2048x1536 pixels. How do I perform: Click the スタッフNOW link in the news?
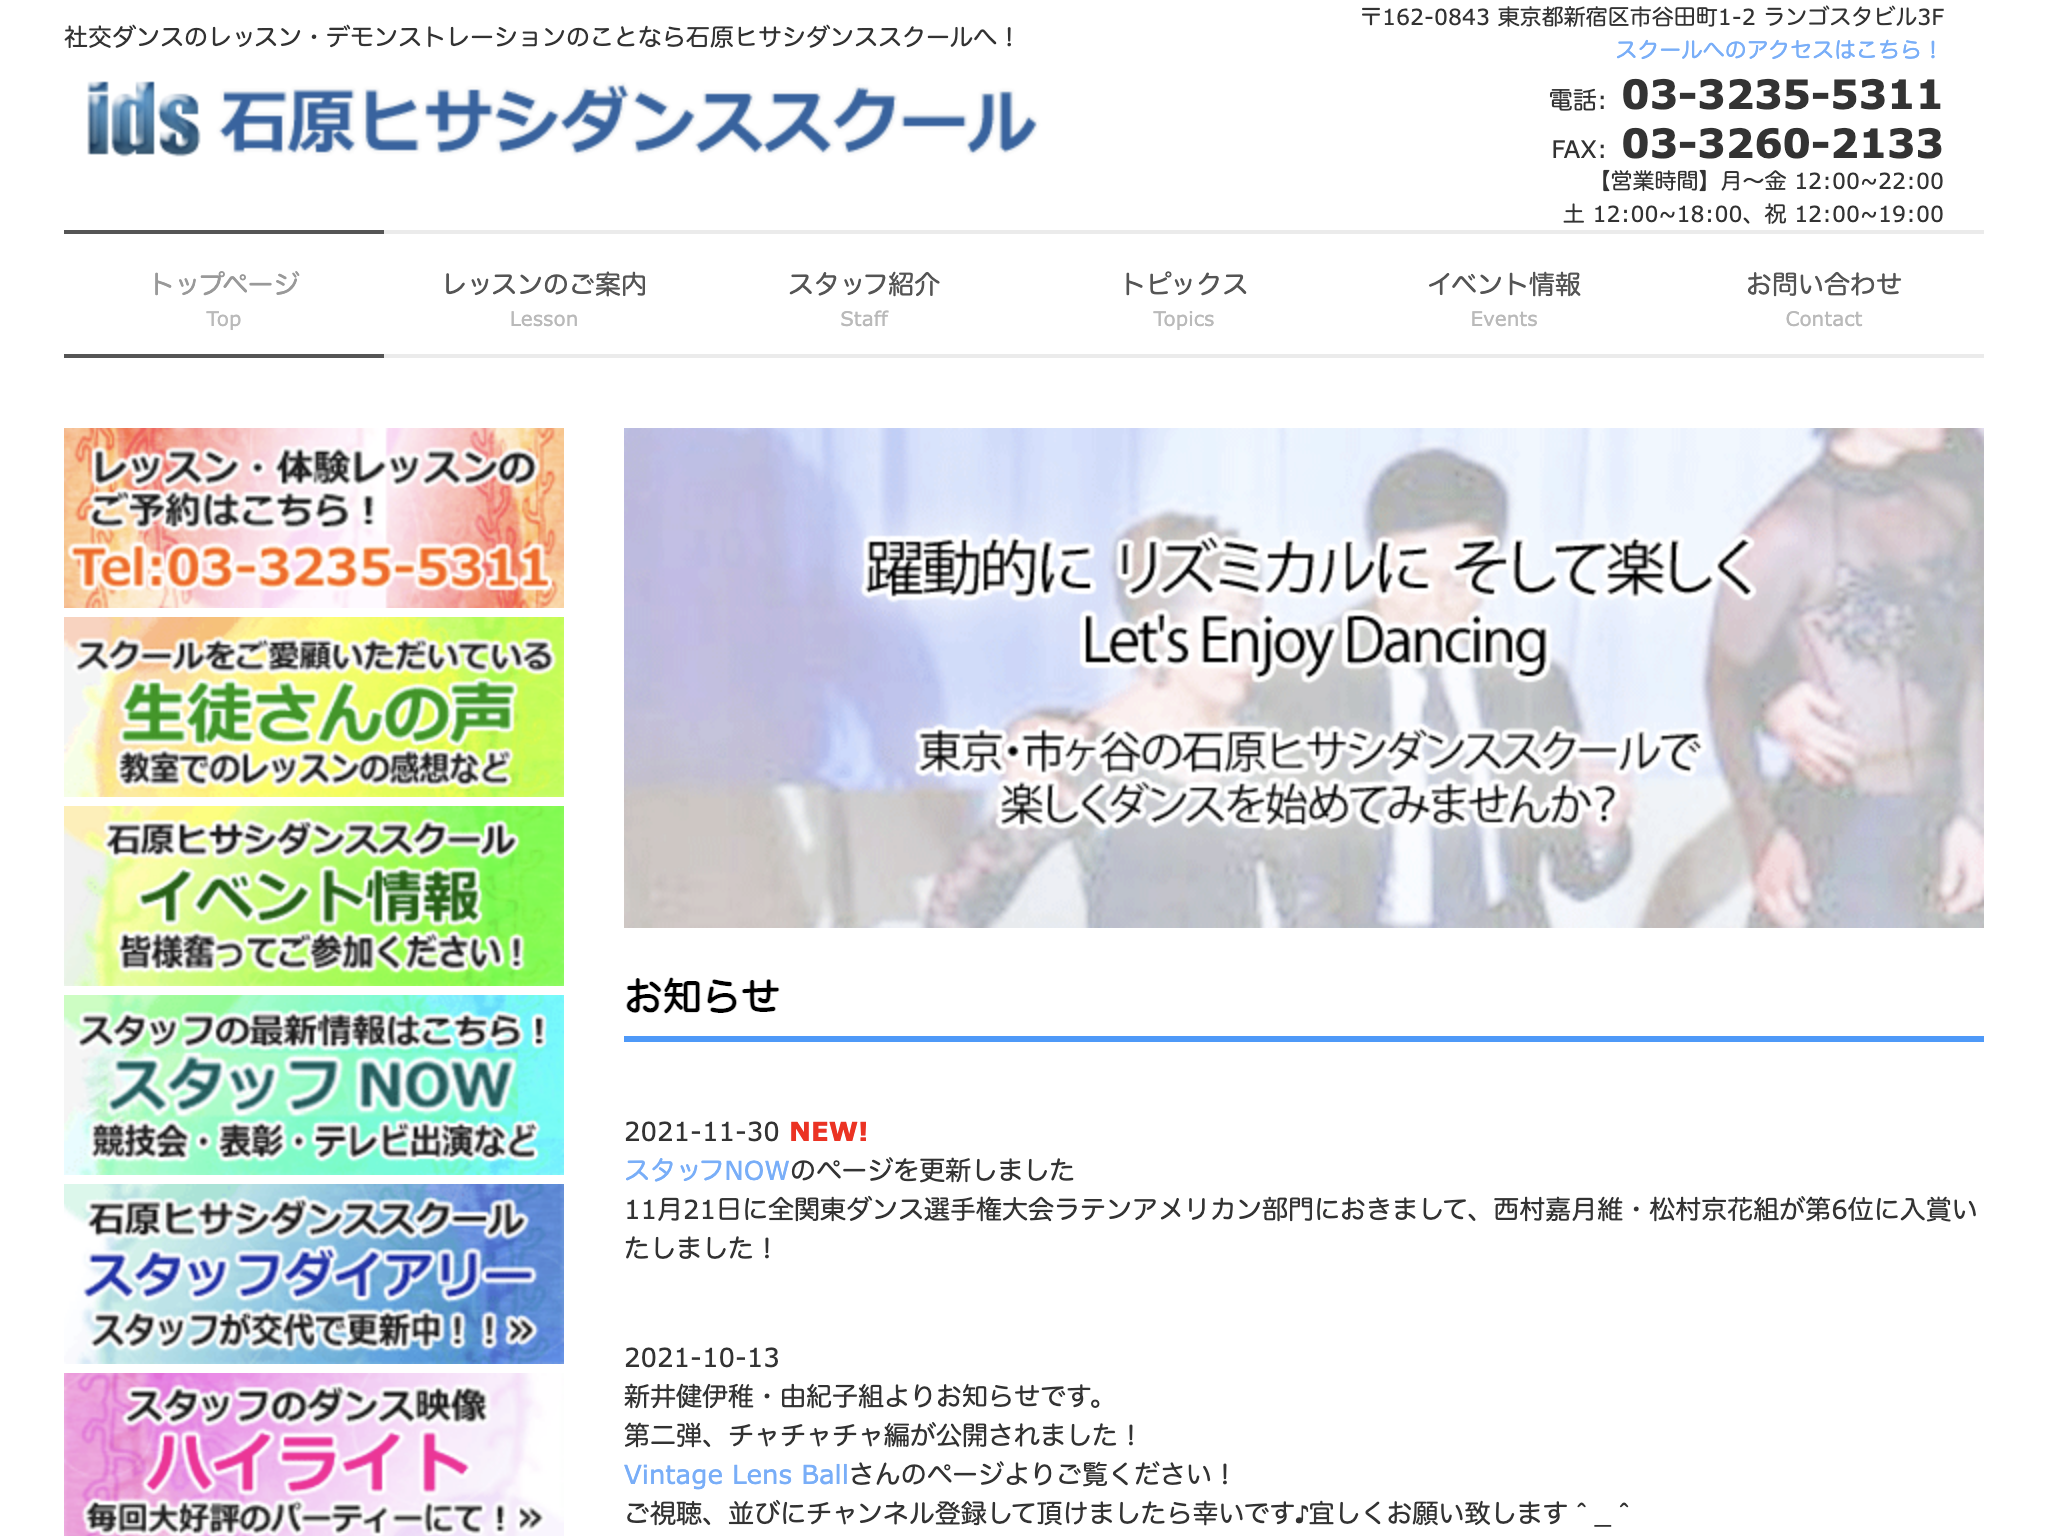706,1170
